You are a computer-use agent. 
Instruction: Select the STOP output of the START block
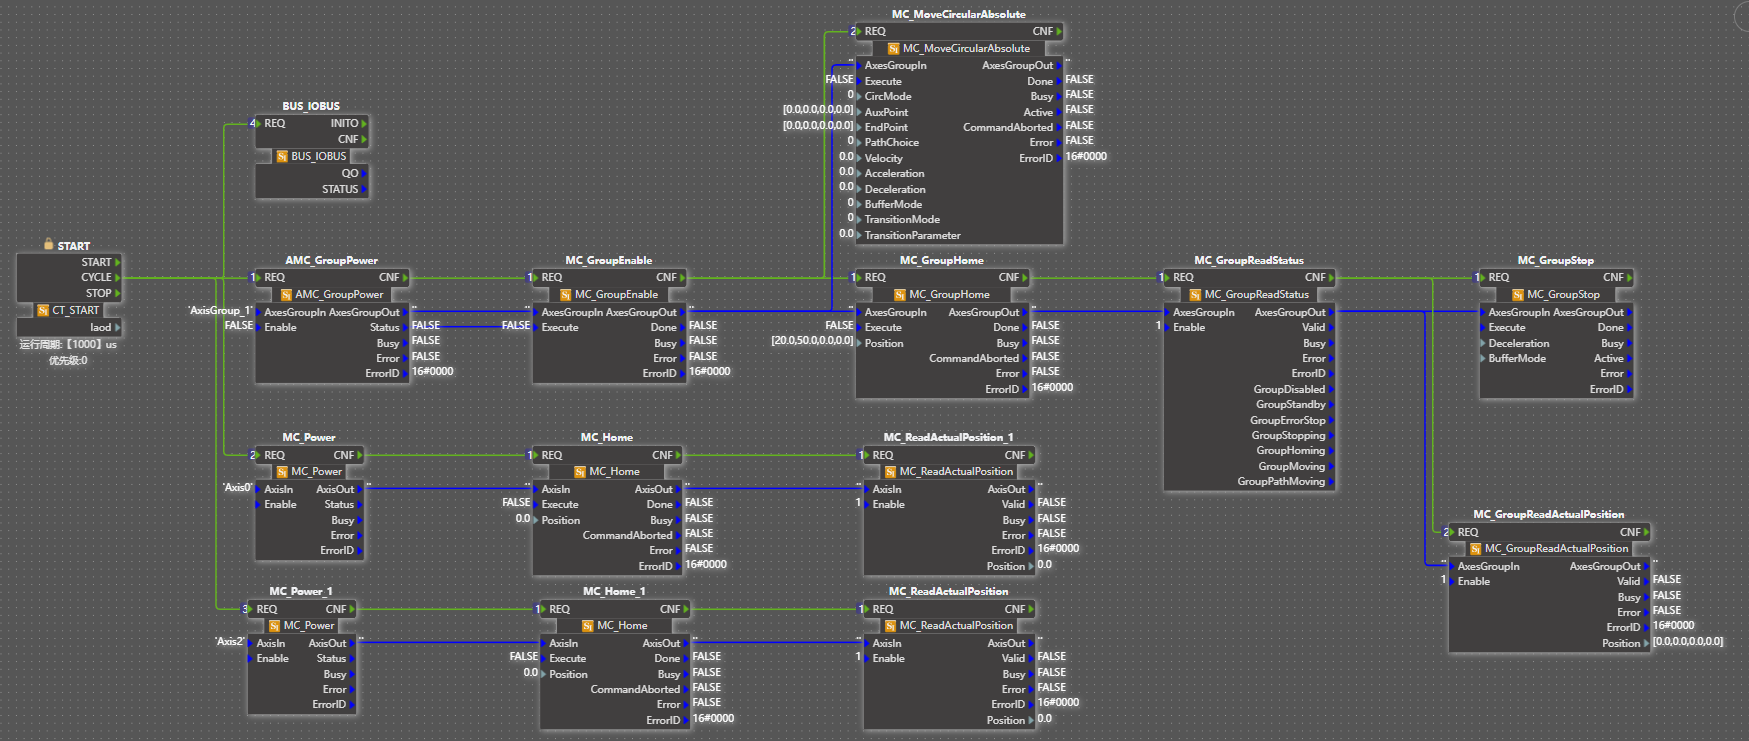point(103,294)
